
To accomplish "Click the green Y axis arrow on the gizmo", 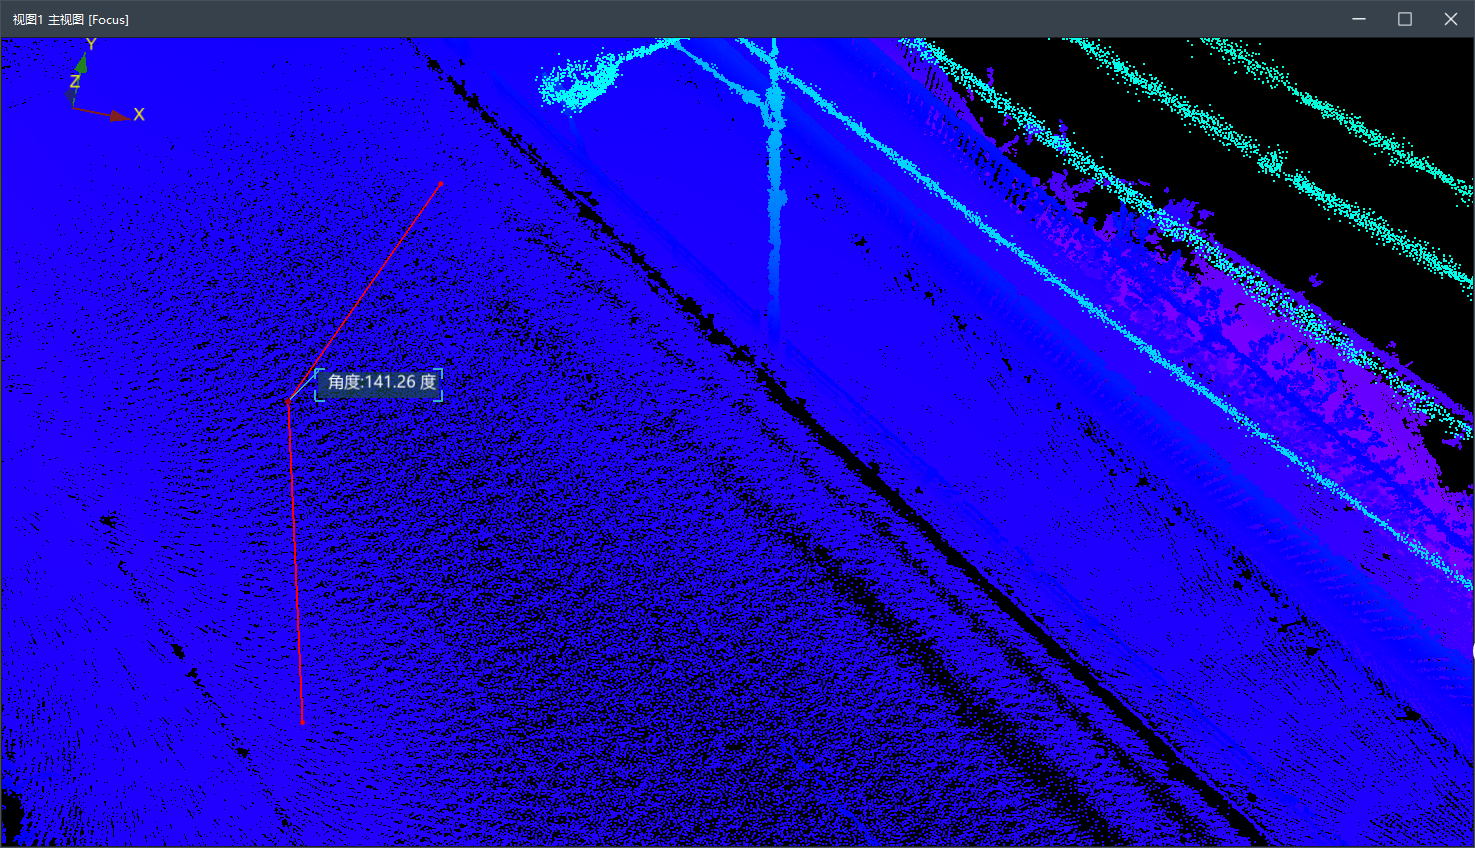I will (x=82, y=63).
